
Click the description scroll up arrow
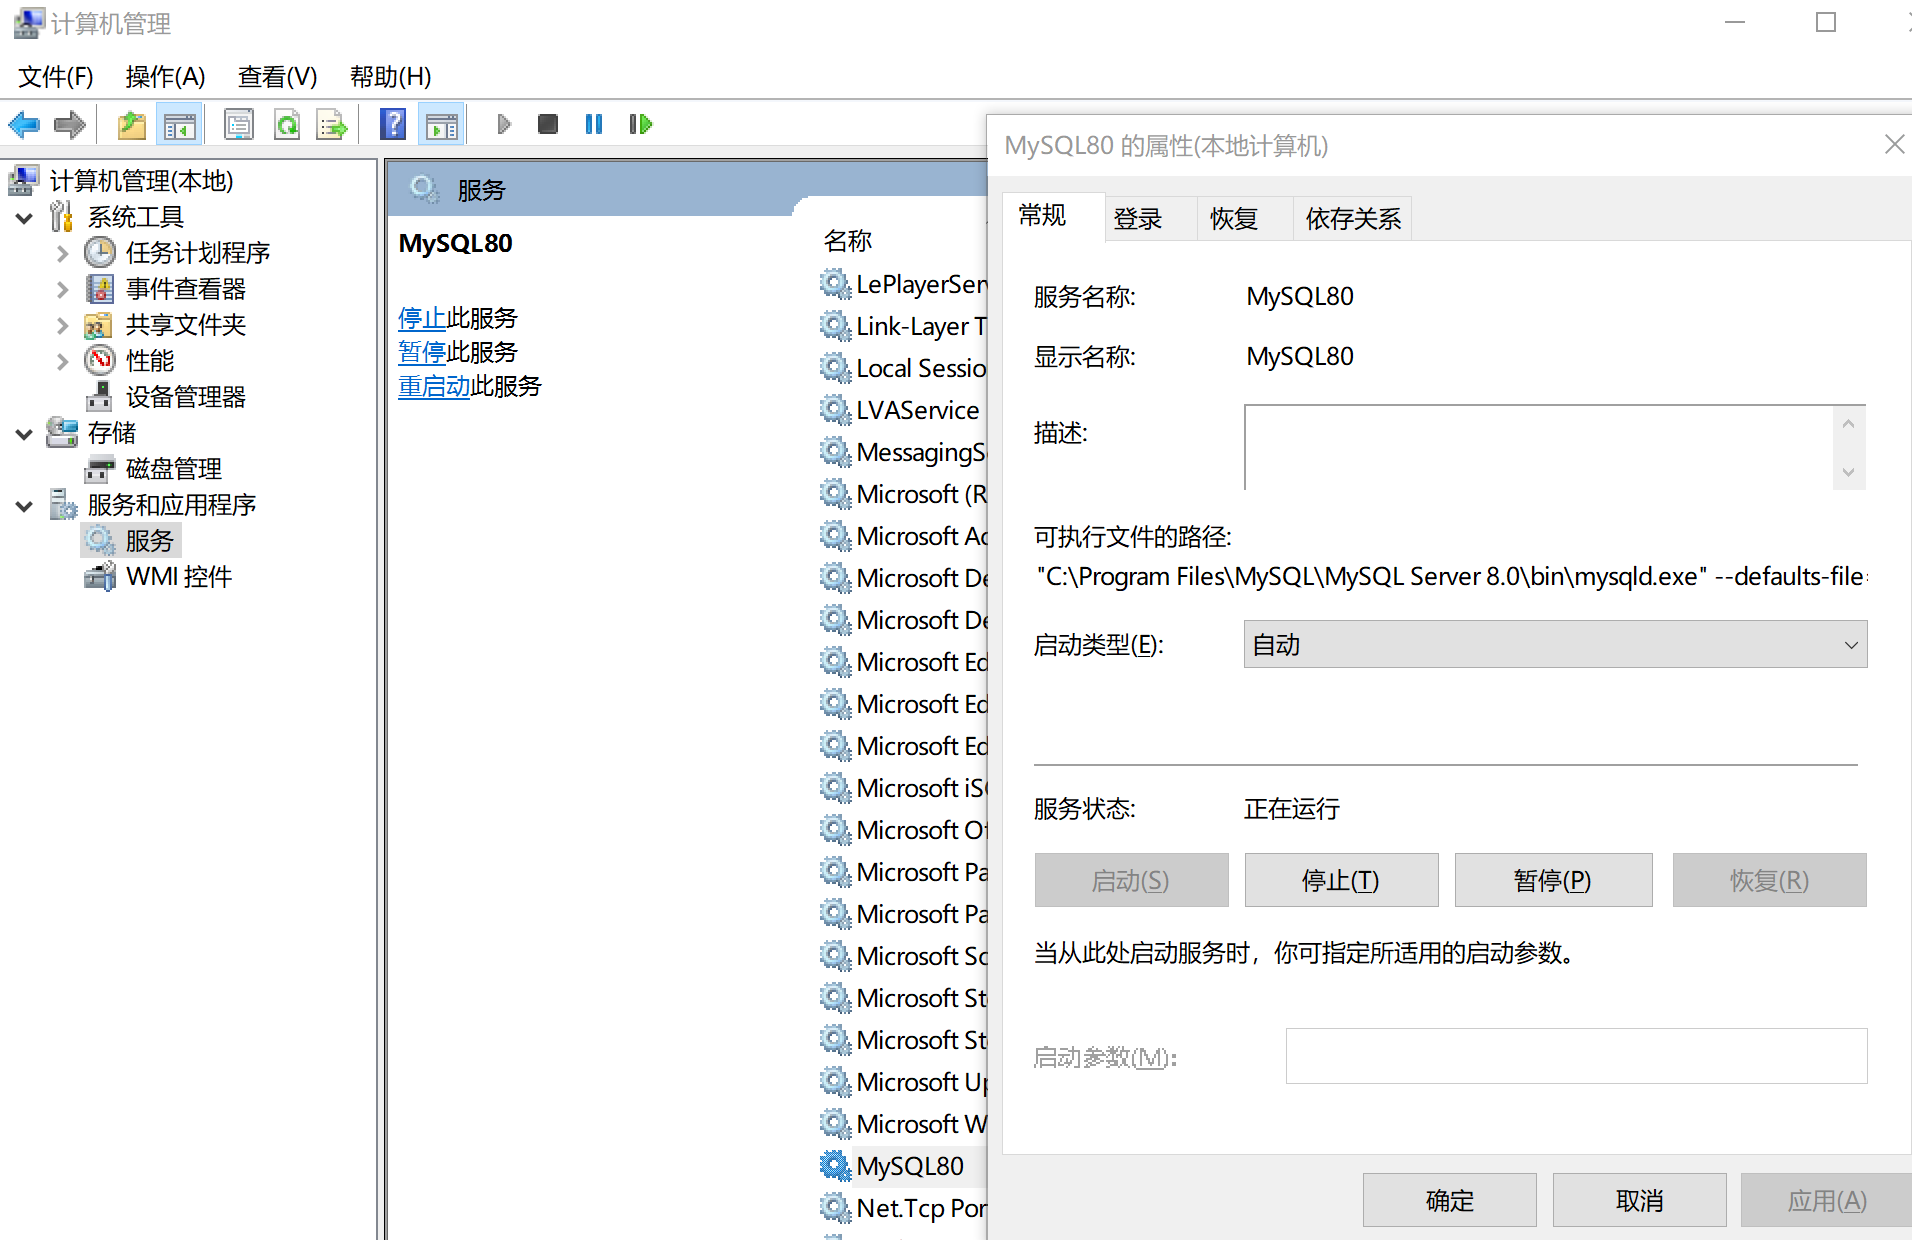[x=1848, y=424]
